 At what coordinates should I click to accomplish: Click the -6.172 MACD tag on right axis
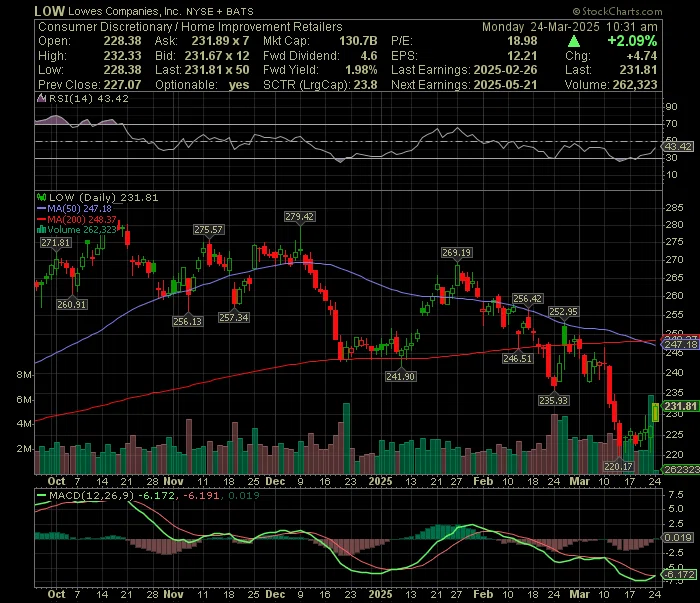(679, 574)
